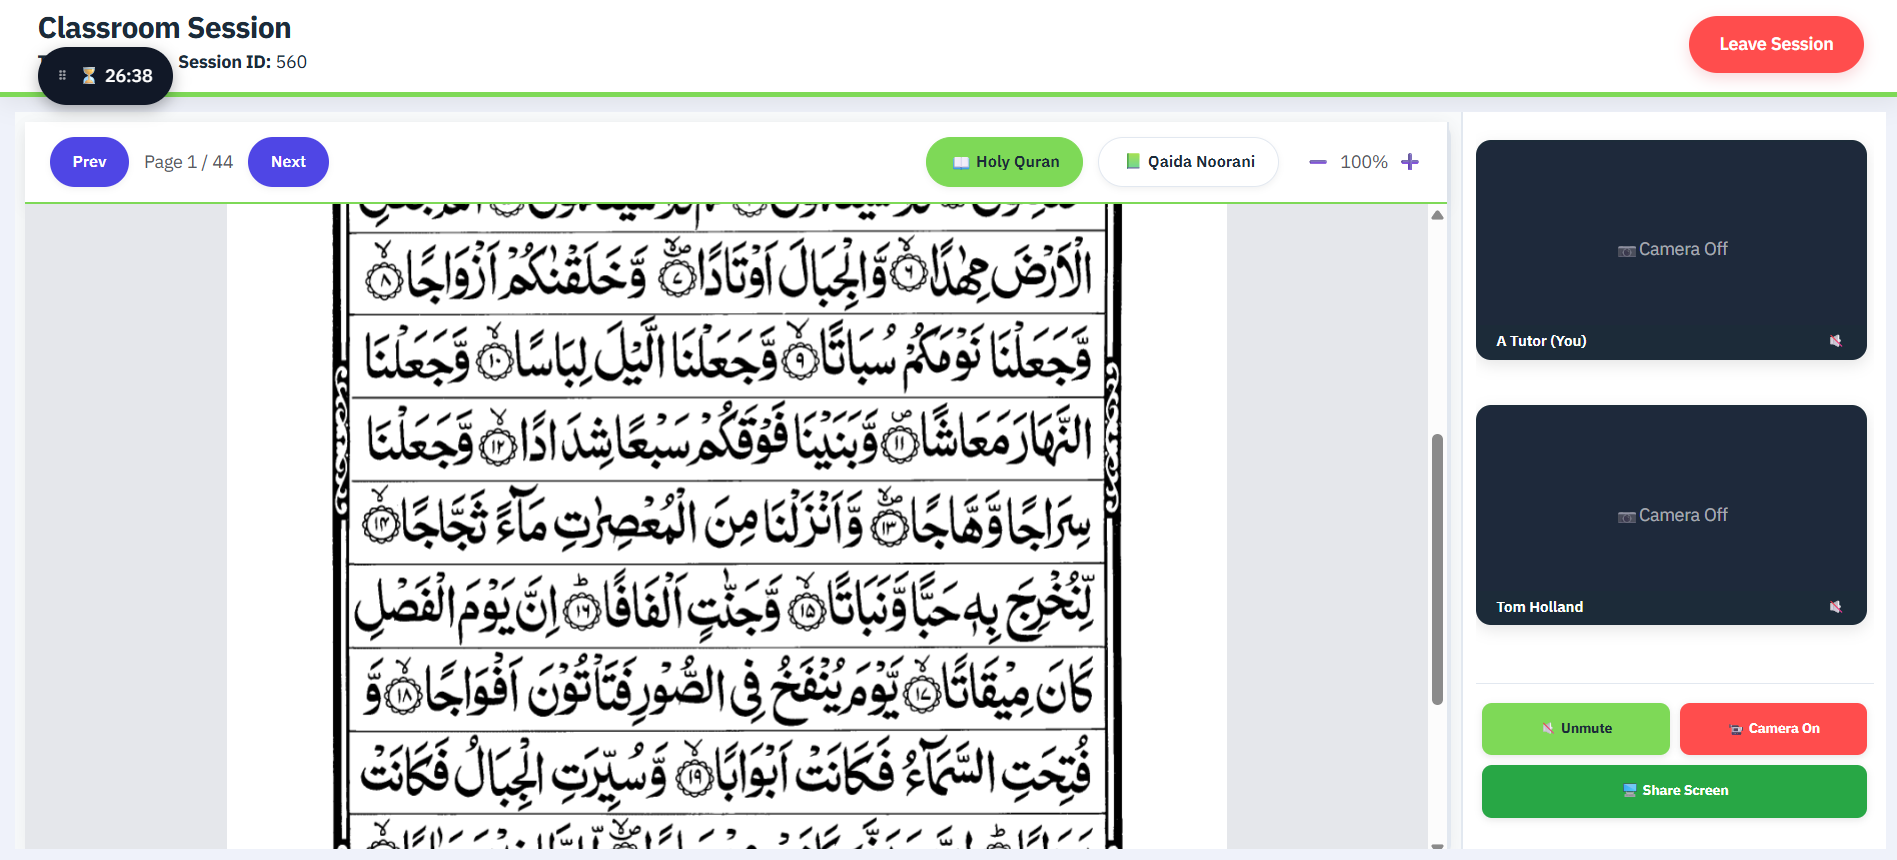Click muted mic icon on tutor tile
Viewport: 1897px width, 860px height.
[1835, 341]
